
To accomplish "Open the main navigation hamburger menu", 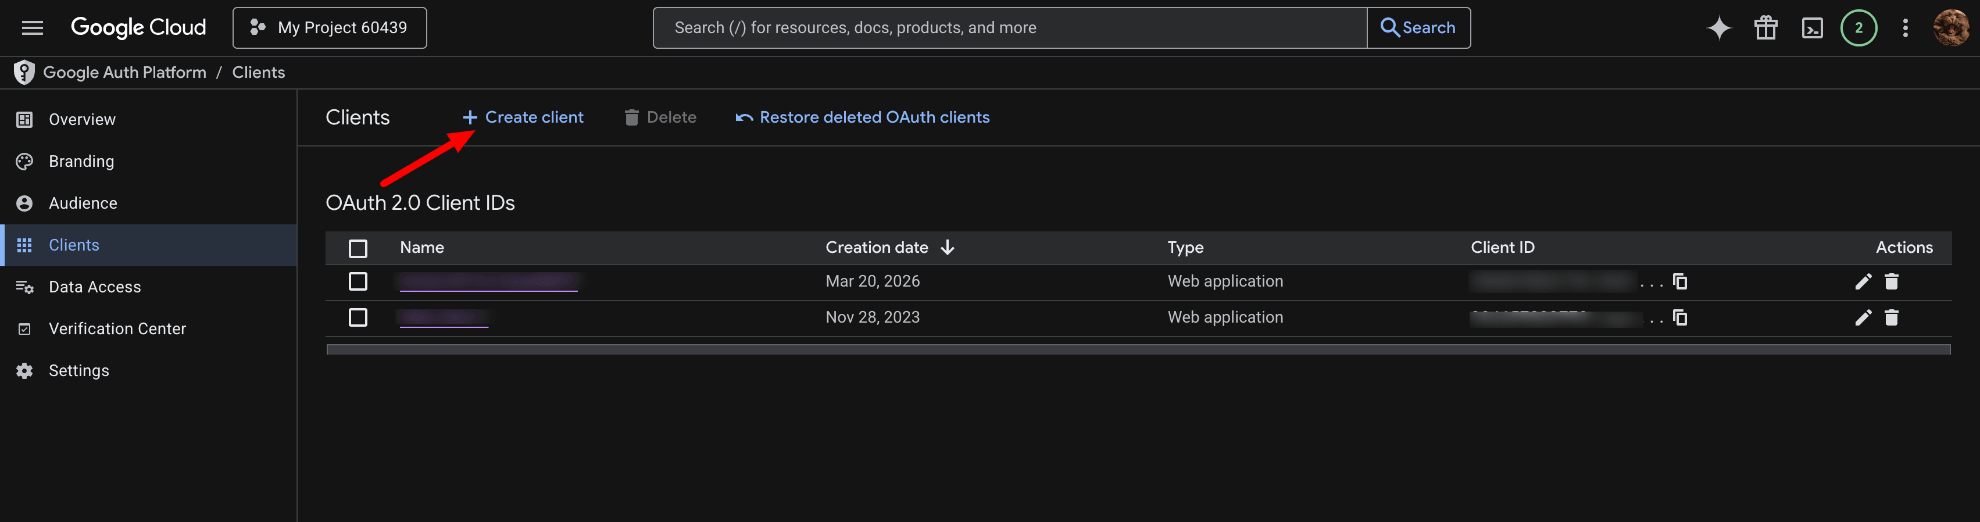I will [x=32, y=28].
